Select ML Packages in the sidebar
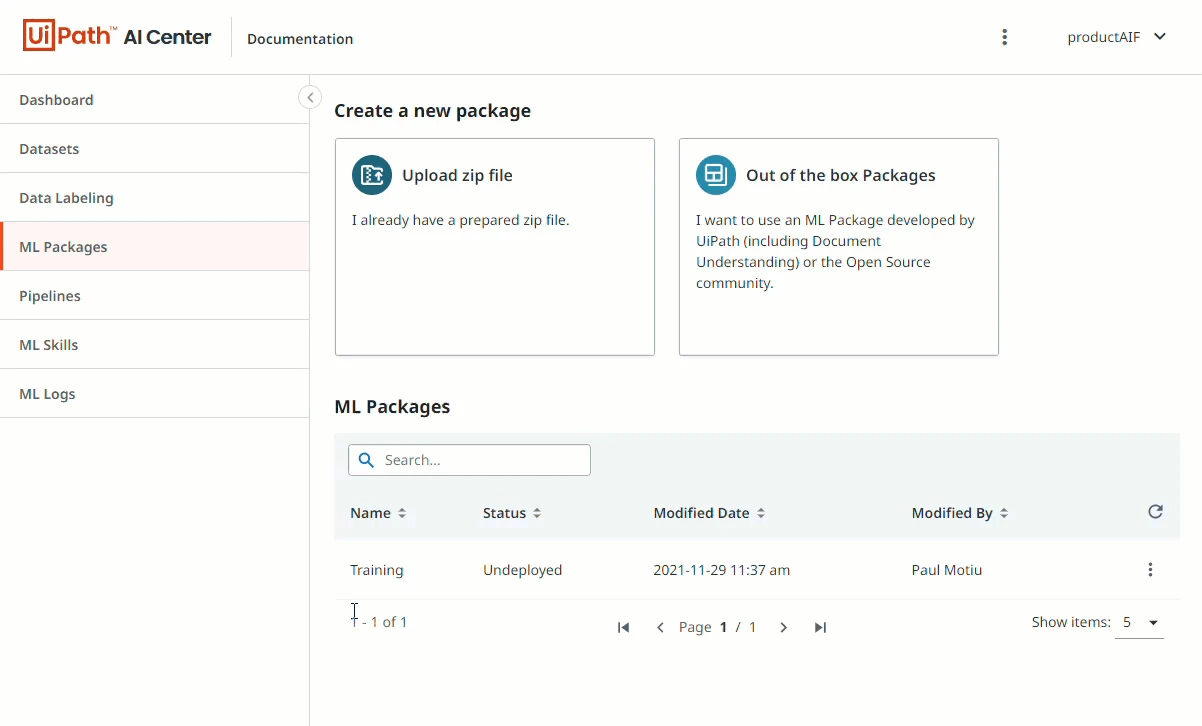 pyautogui.click(x=155, y=247)
